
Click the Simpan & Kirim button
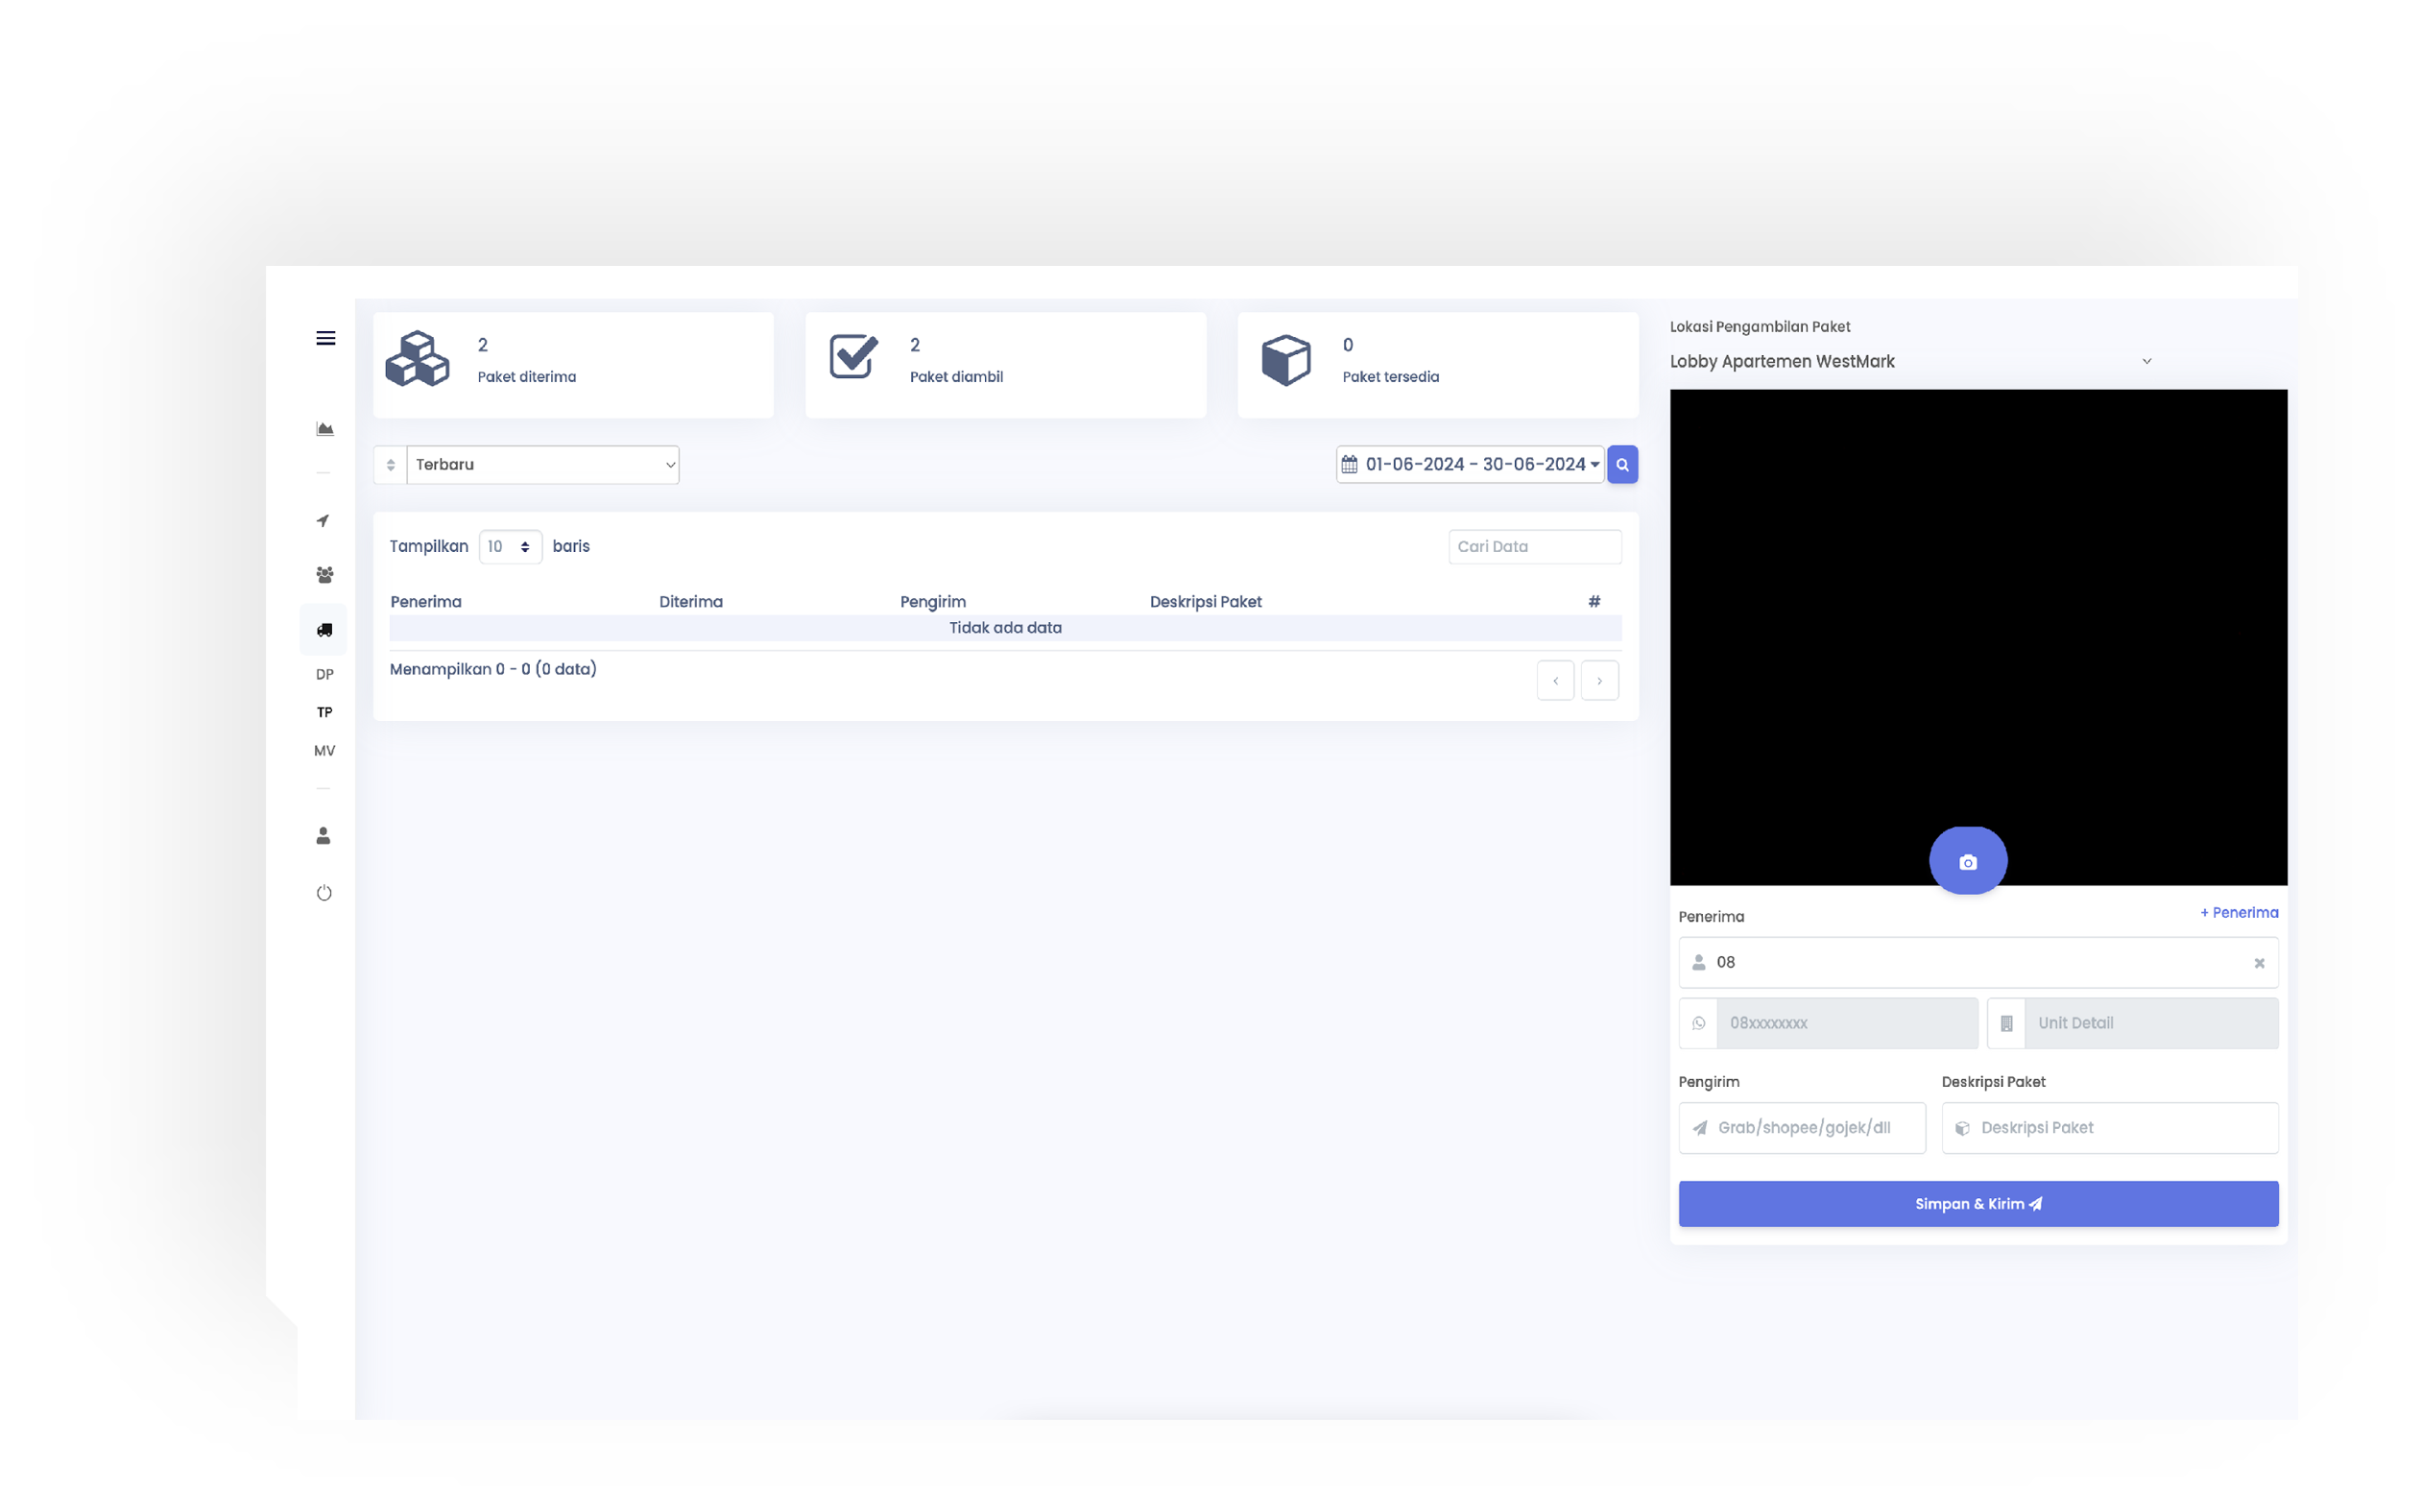click(x=1977, y=1204)
